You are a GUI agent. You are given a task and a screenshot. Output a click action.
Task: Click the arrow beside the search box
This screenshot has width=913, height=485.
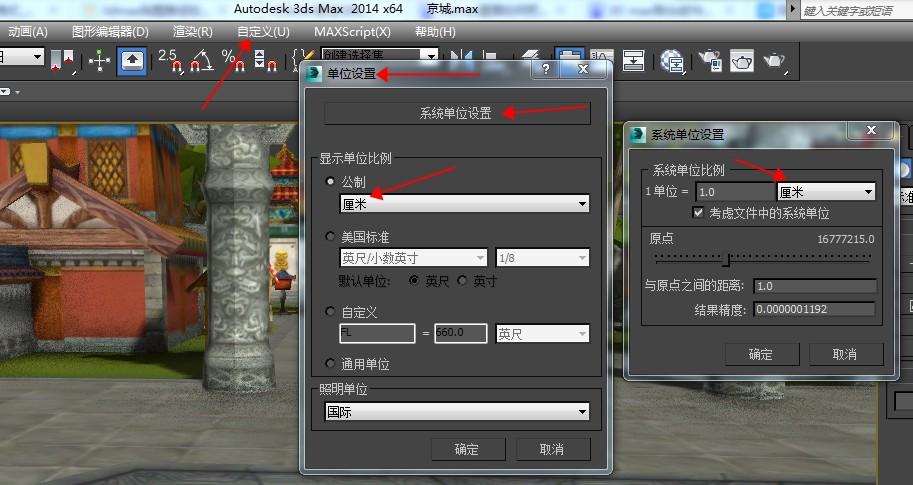coord(792,9)
